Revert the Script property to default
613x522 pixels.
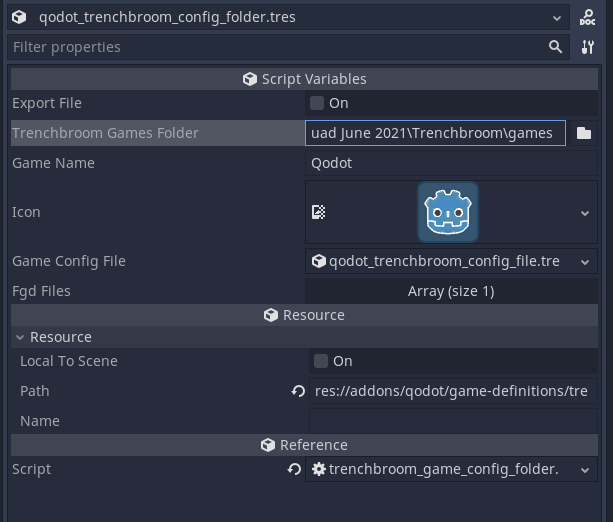click(294, 469)
